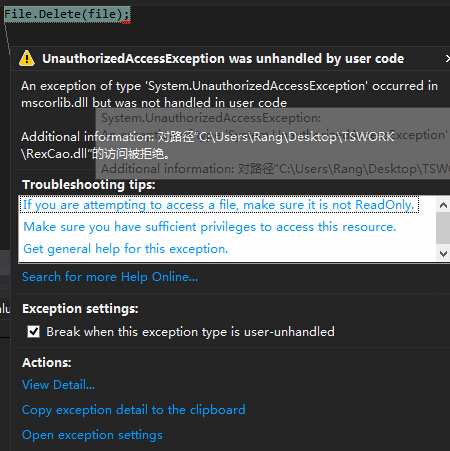Open Get general help for this exception
450x451 pixels.
click(x=126, y=249)
